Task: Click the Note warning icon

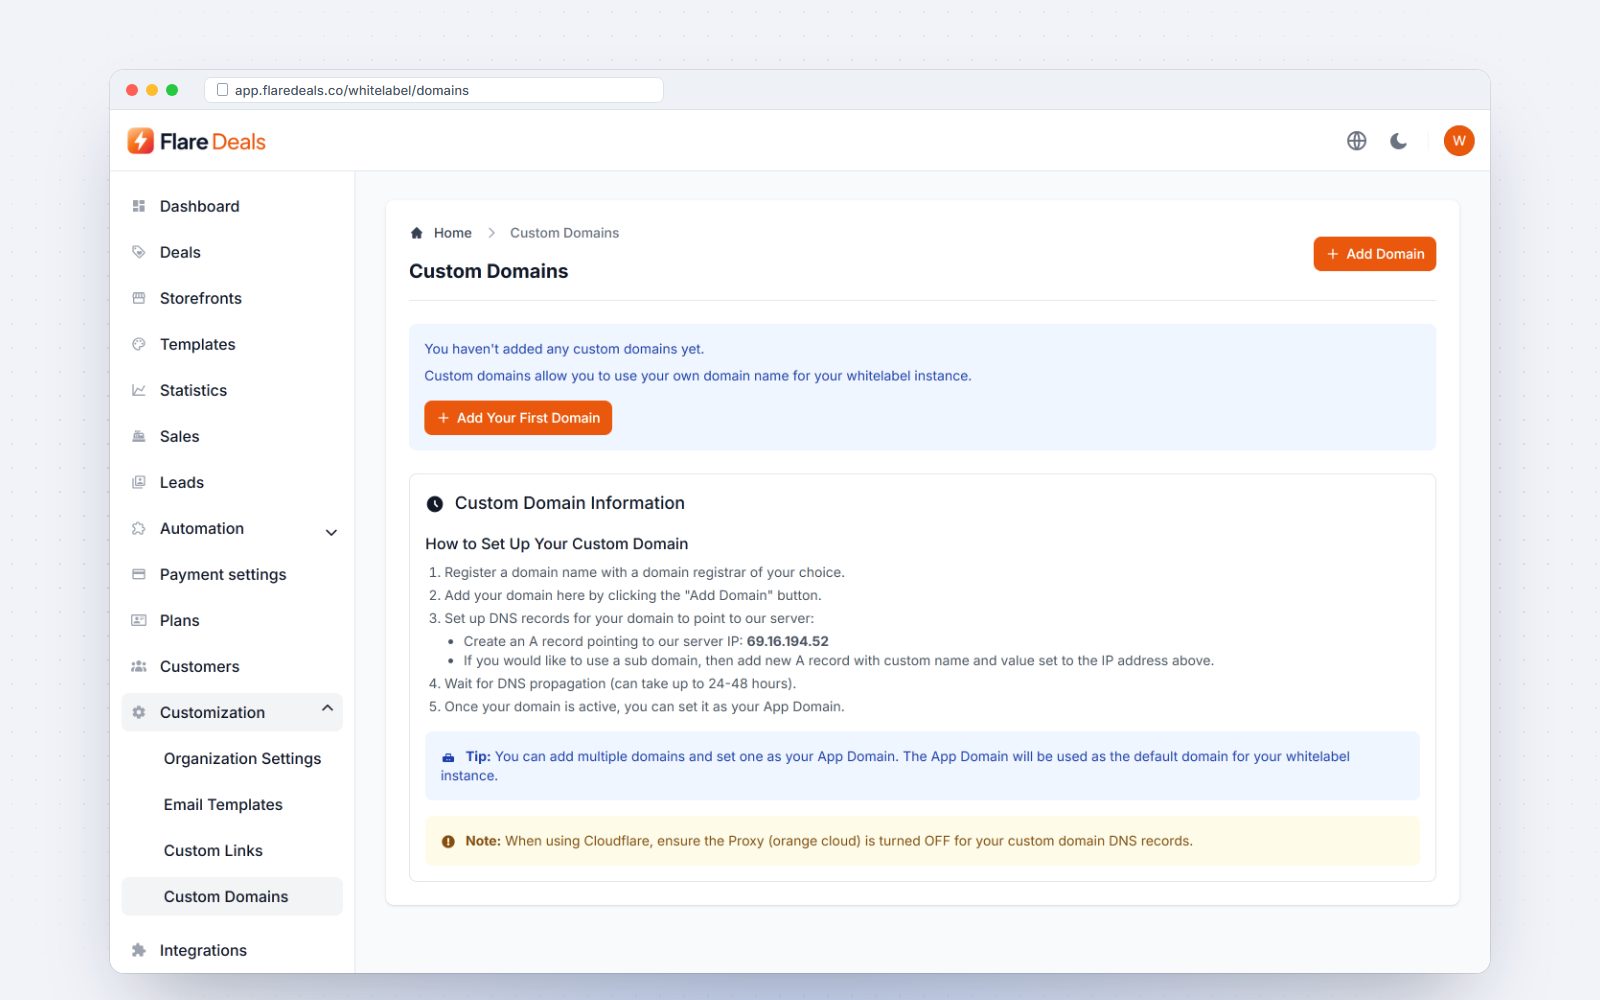Action: coord(448,841)
